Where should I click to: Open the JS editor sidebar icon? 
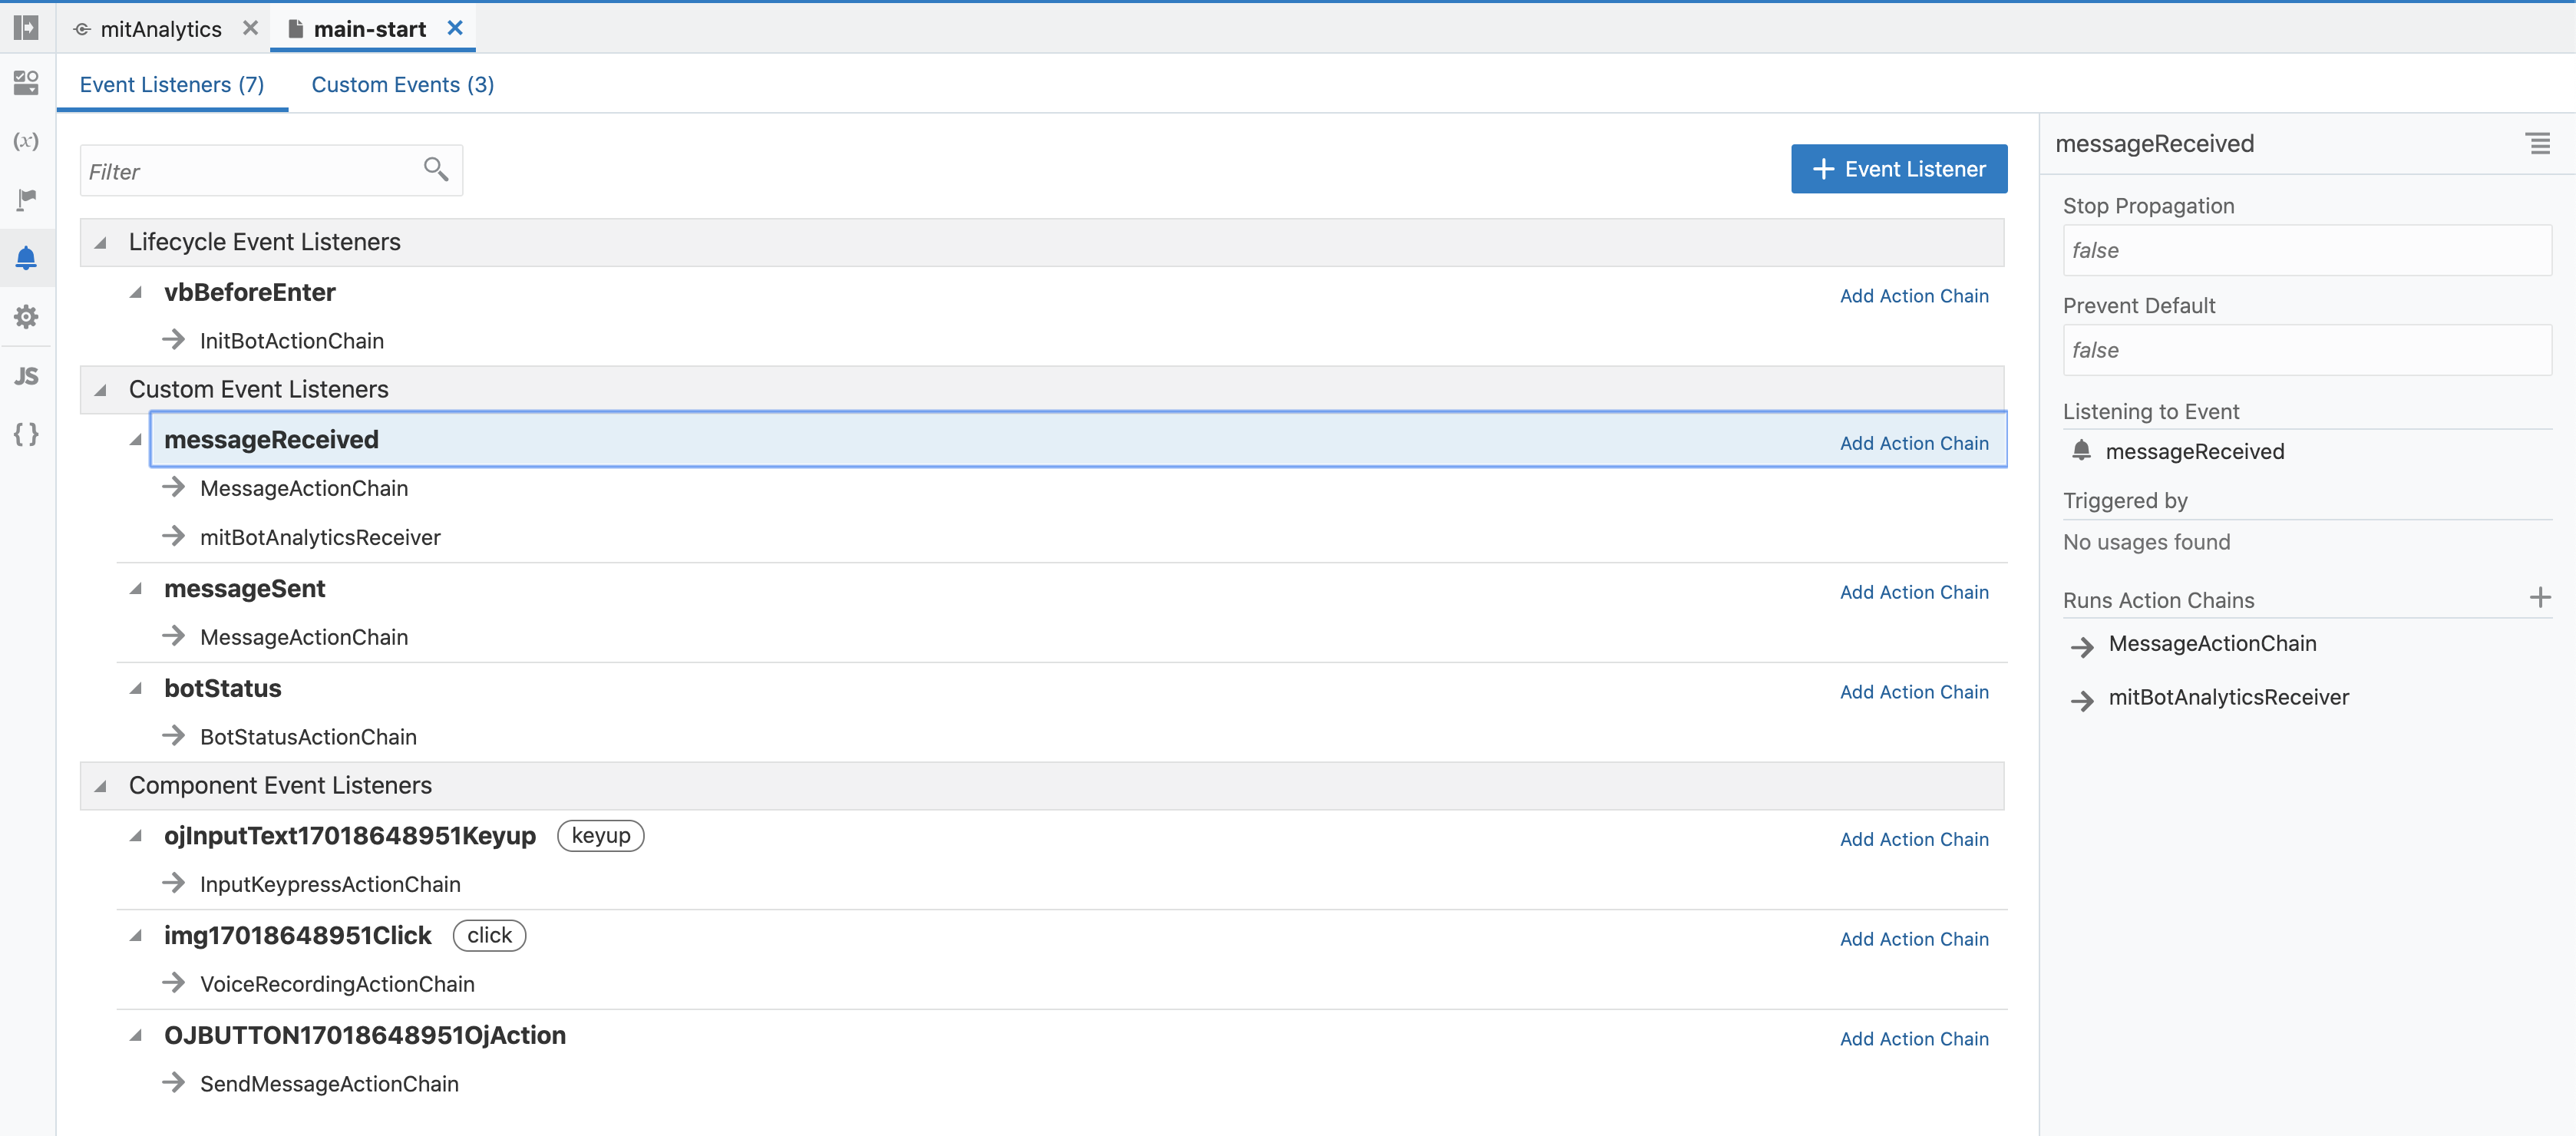pyautogui.click(x=26, y=376)
